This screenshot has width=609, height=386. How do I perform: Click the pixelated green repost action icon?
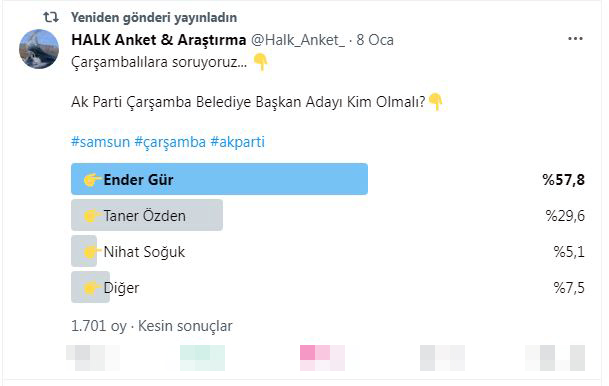[202, 358]
